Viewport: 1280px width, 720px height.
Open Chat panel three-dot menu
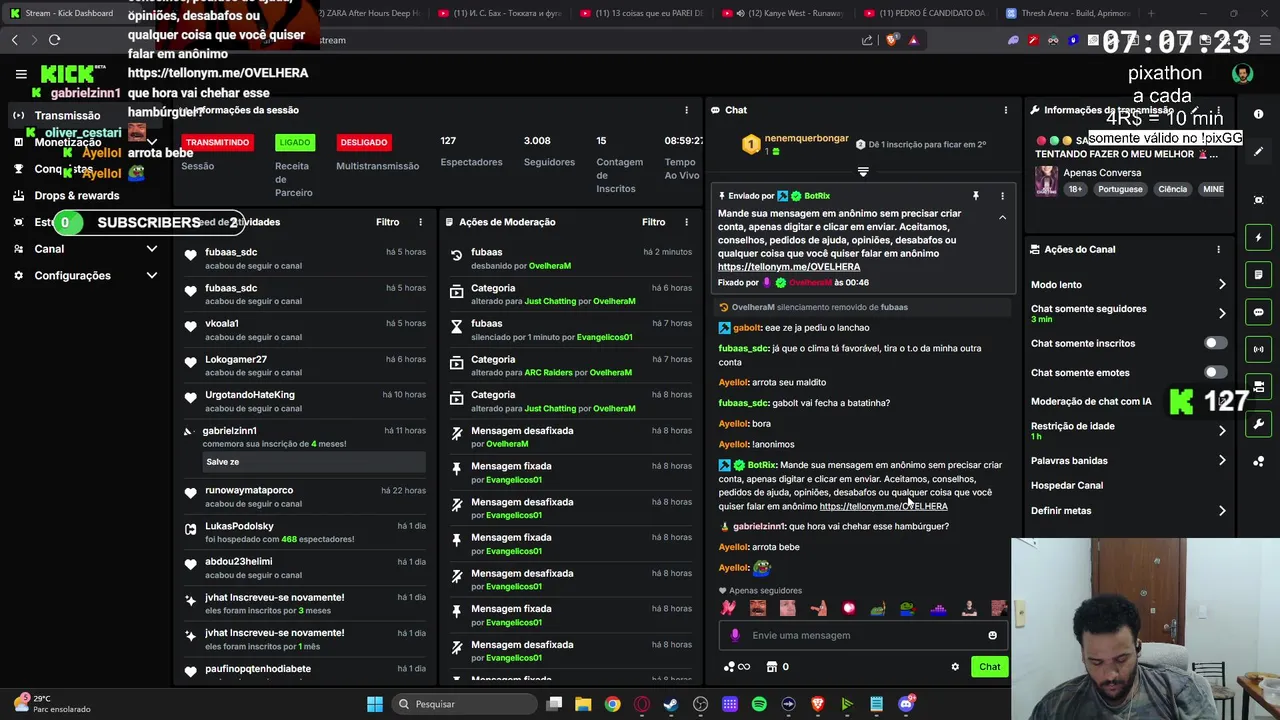click(x=1006, y=110)
